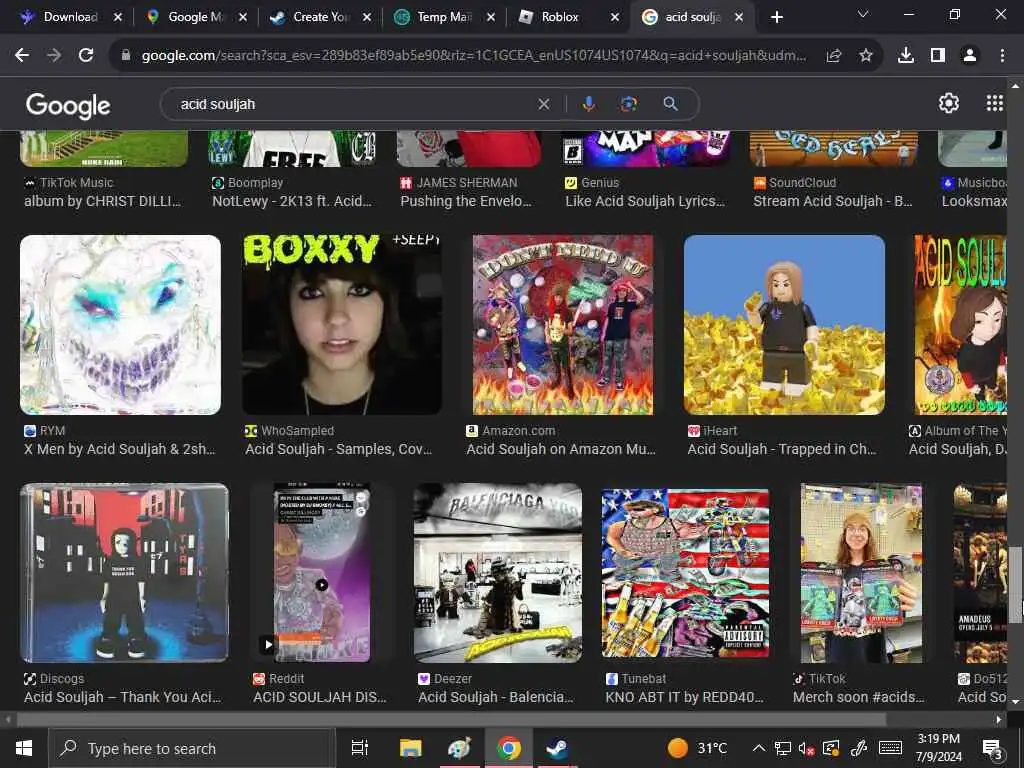
Task: Go to Google home via logo
Action: pos(68,105)
